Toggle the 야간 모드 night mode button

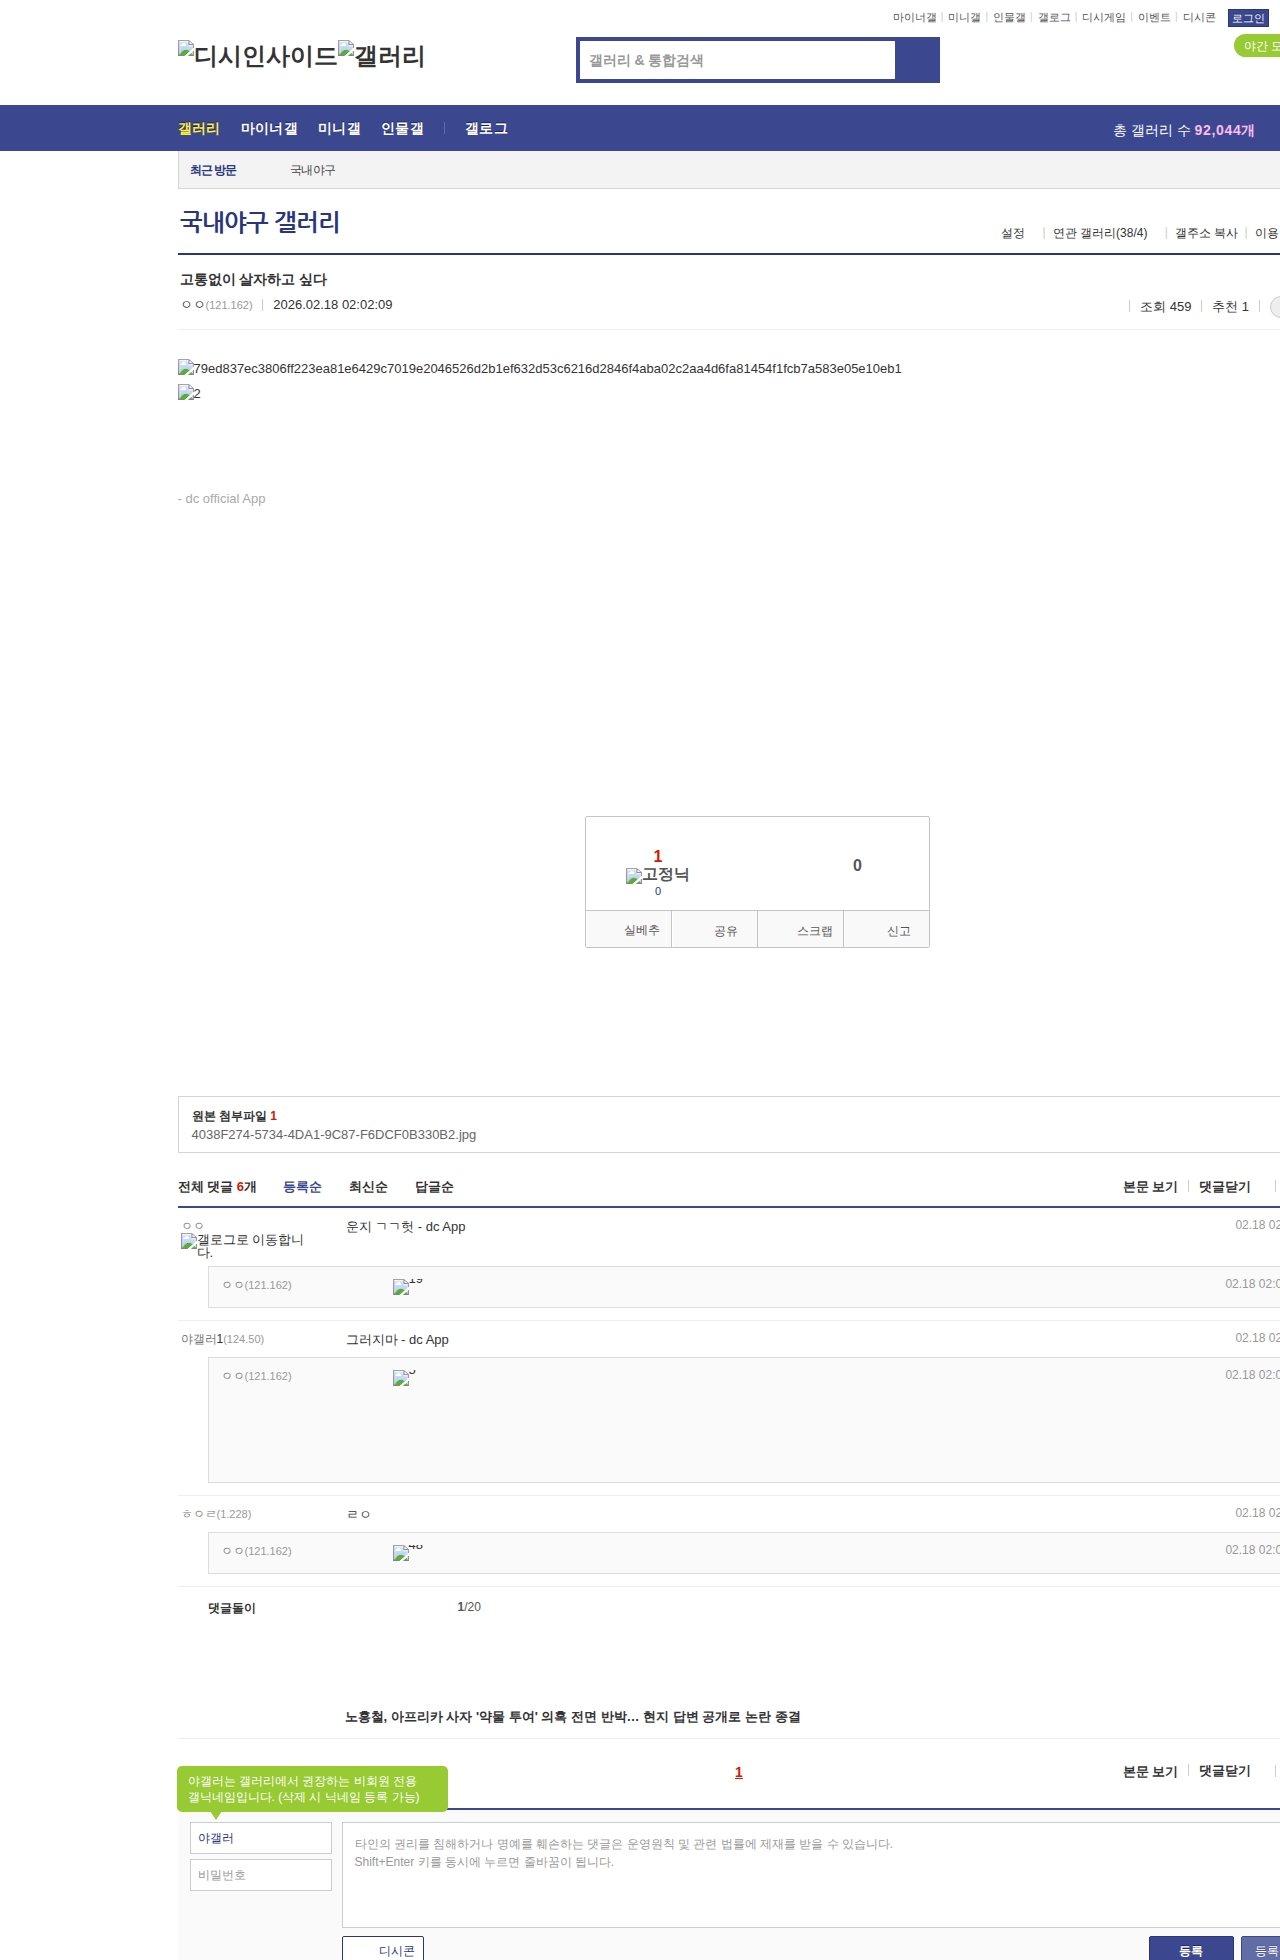[x=1258, y=46]
